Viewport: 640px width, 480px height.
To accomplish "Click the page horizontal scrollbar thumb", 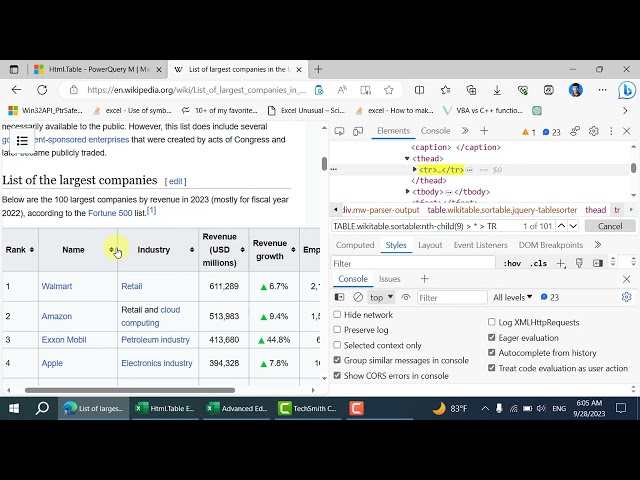I will [x=130, y=390].
